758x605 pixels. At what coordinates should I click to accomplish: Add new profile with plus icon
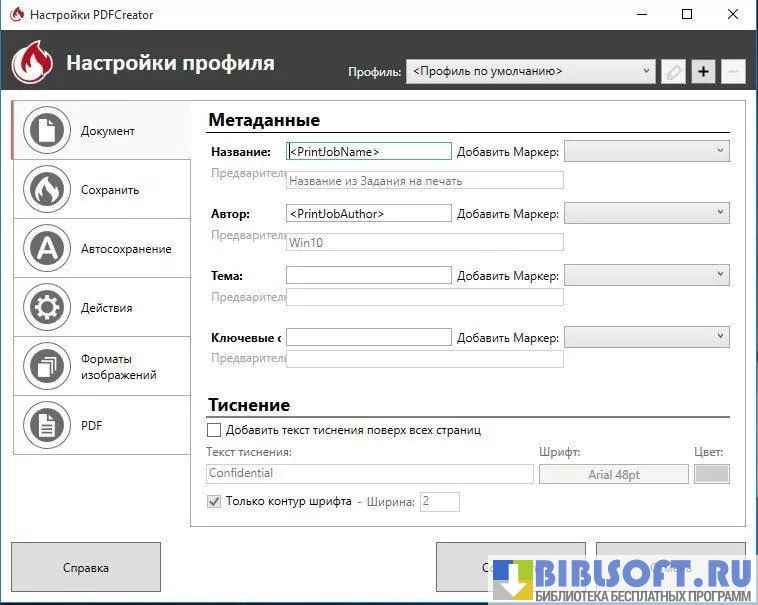click(703, 72)
